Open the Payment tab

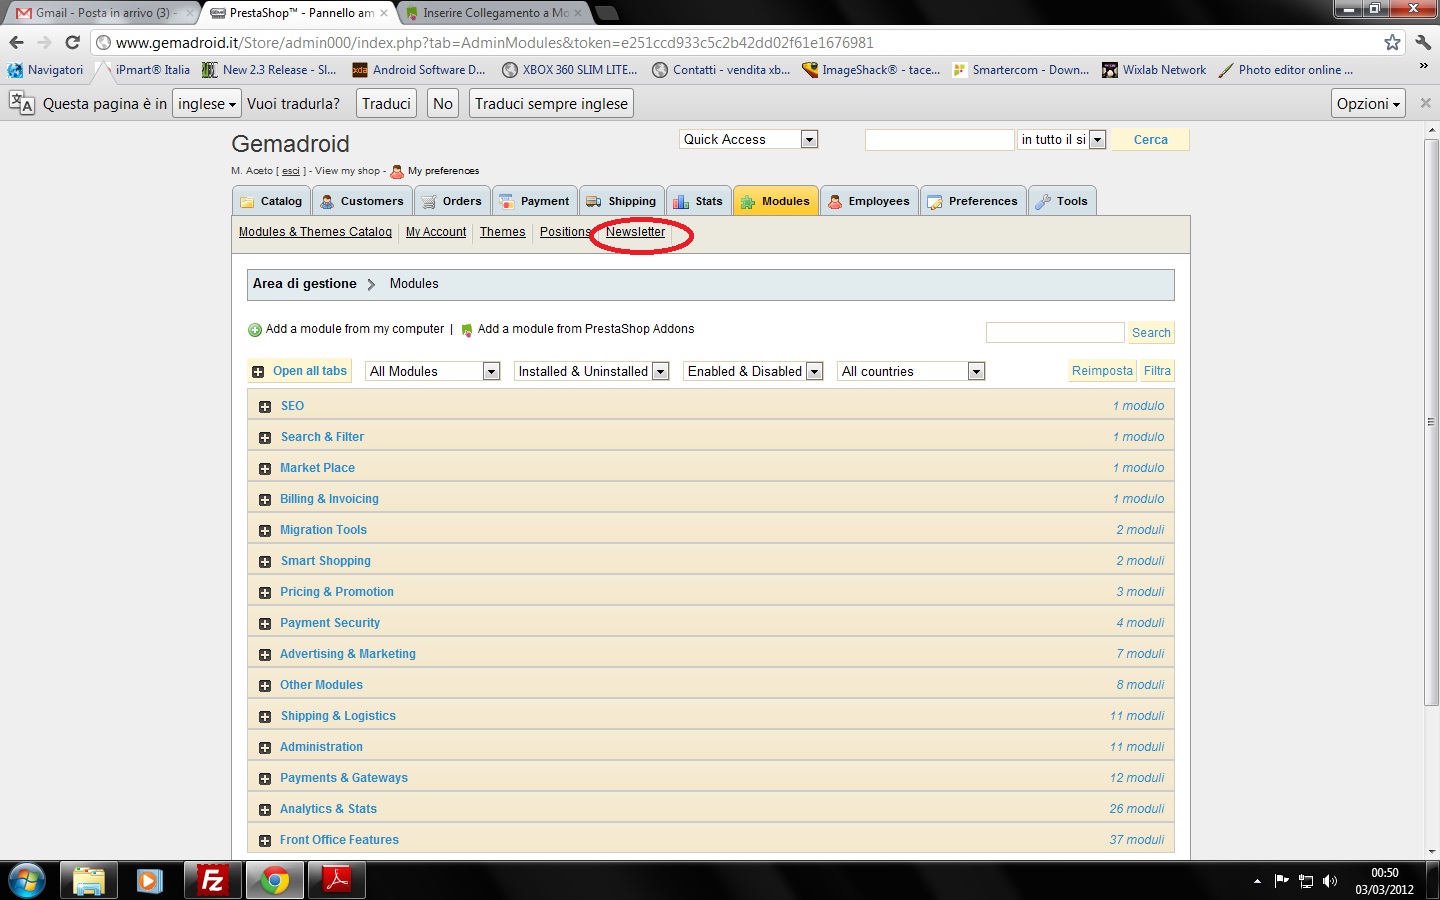pyautogui.click(x=535, y=201)
